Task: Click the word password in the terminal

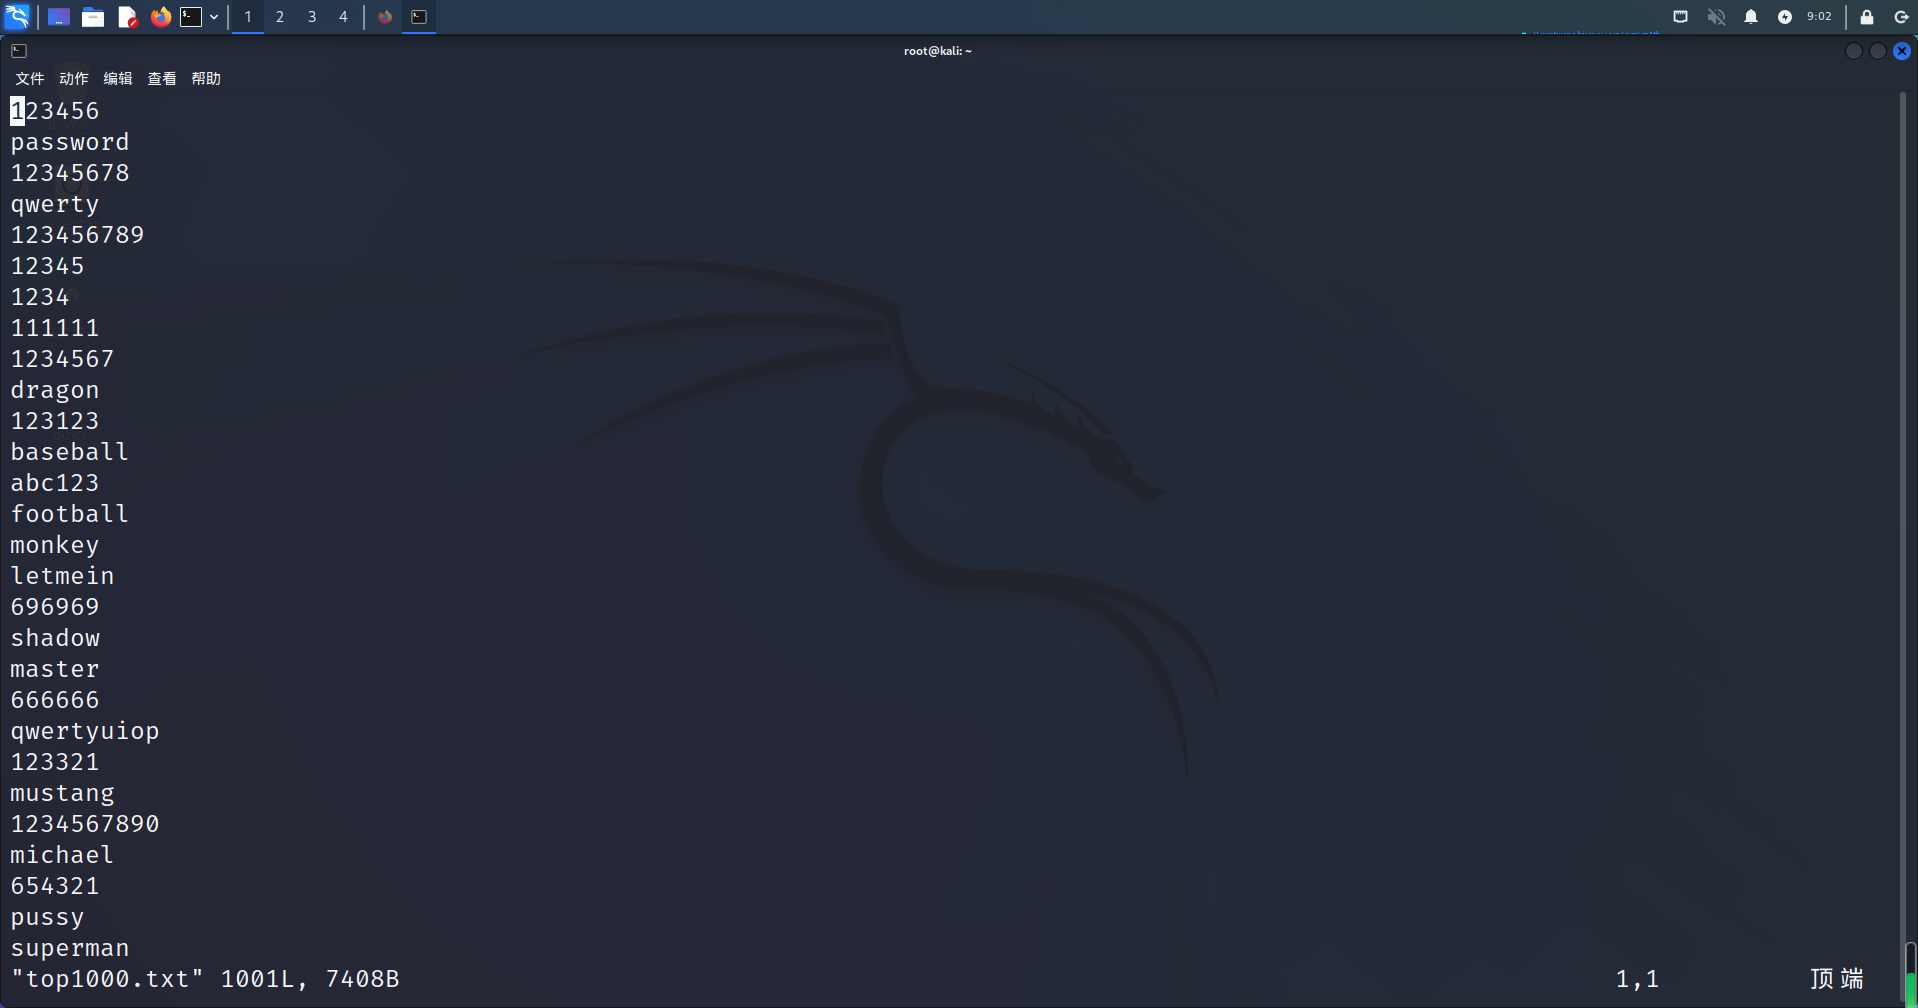Action: [69, 142]
